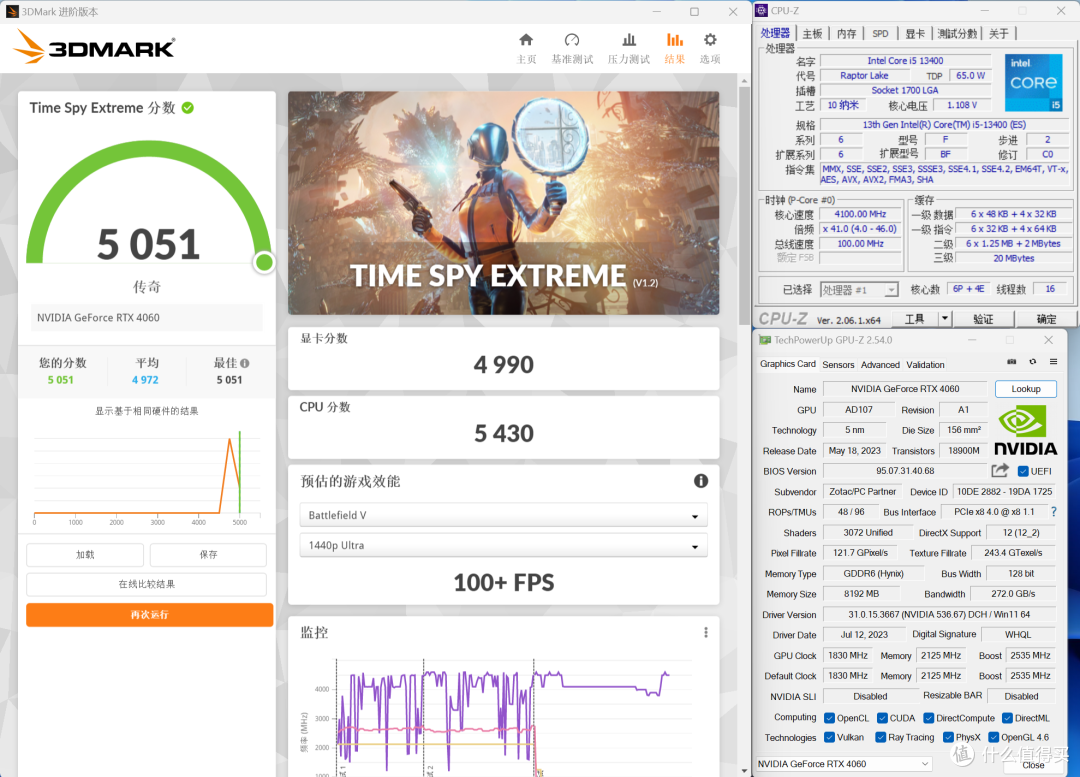Click the CPU-Z title bar app icon
Image resolution: width=1080 pixels, height=777 pixels.
point(761,10)
